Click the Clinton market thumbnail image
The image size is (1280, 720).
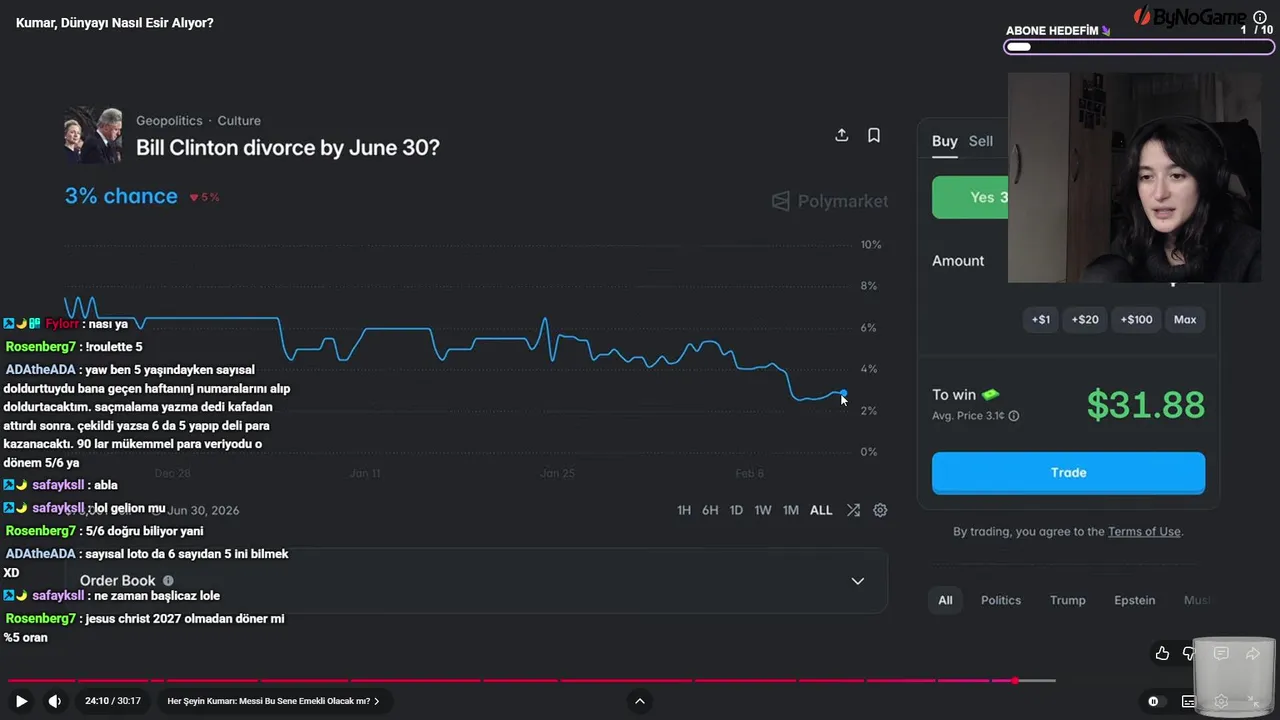[x=93, y=134]
